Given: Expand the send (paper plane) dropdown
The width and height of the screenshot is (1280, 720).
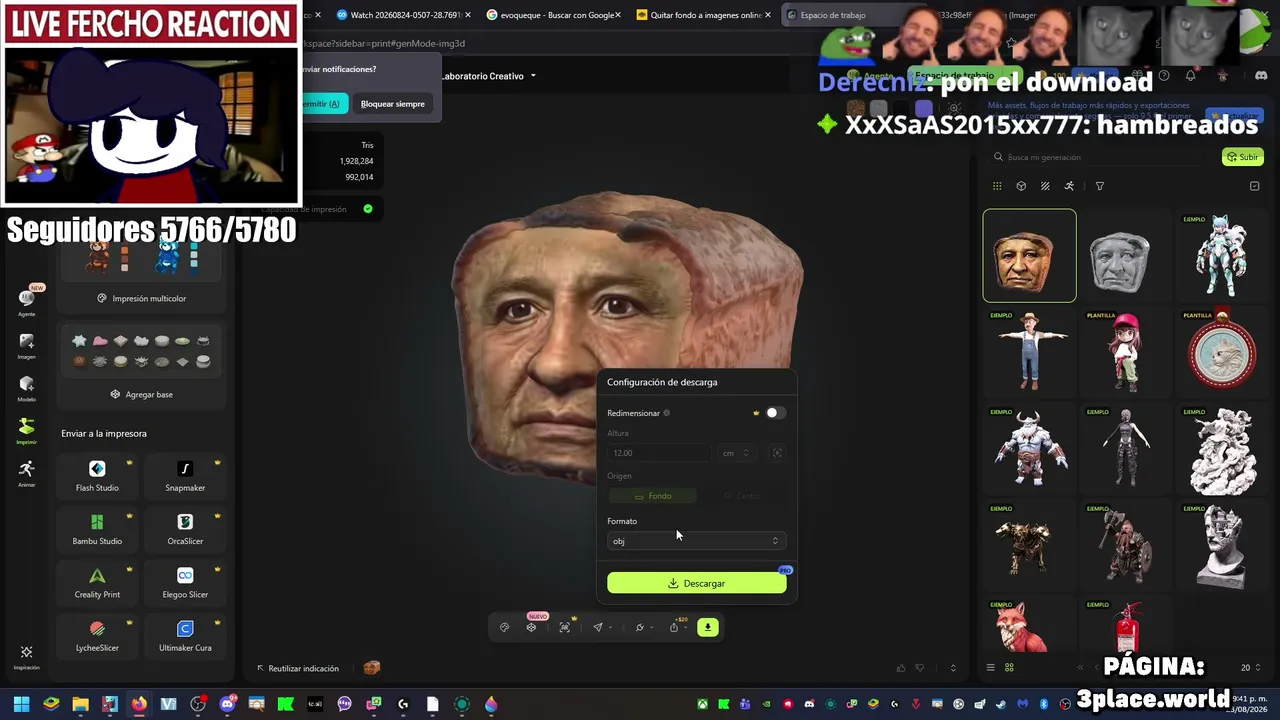Looking at the screenshot, I should click(610, 628).
